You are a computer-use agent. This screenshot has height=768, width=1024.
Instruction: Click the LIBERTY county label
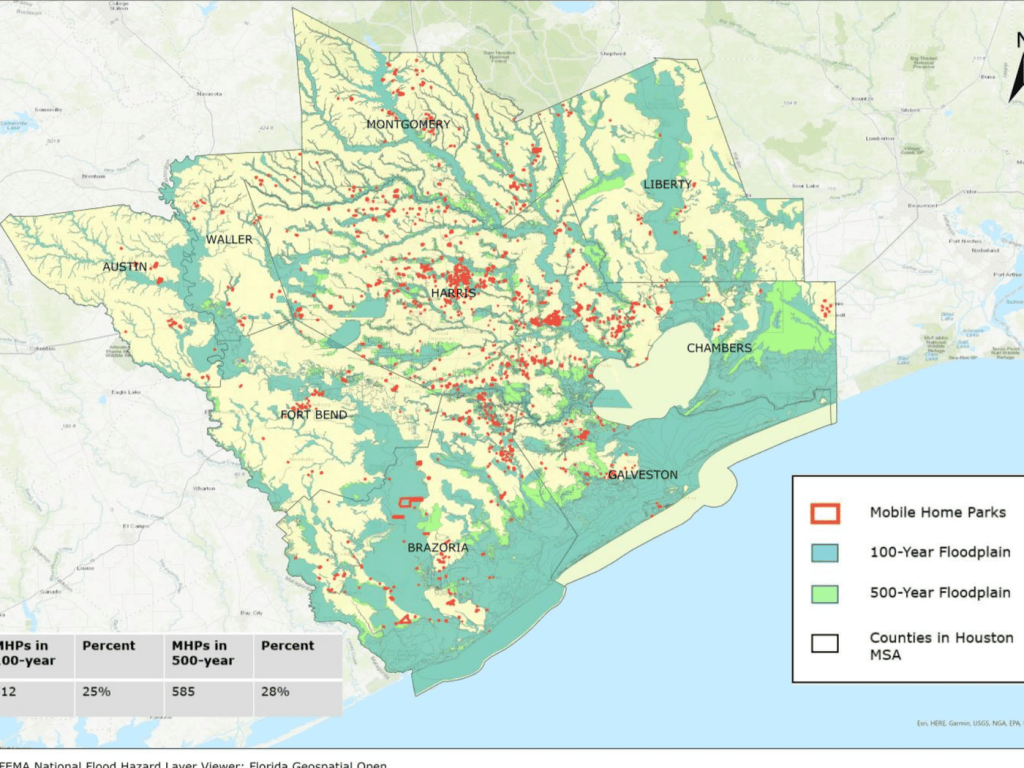tap(667, 184)
